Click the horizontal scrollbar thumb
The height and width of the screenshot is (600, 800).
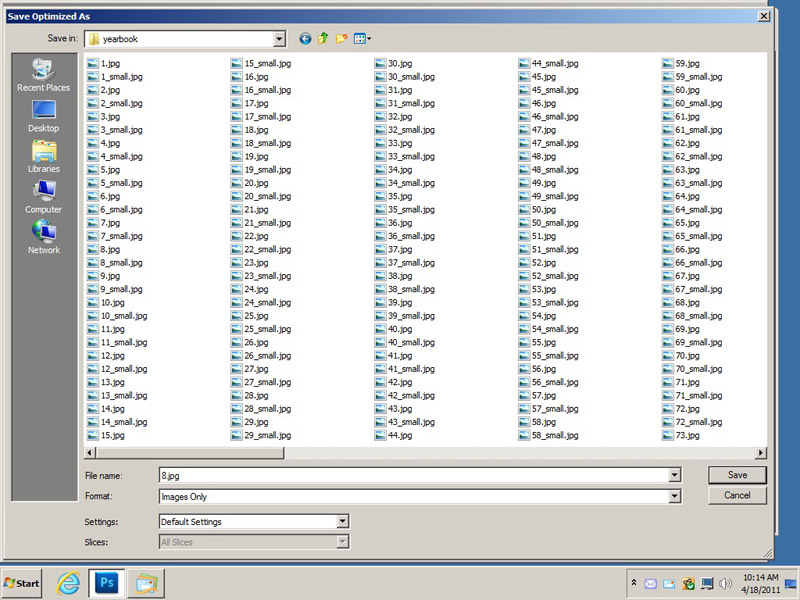tap(190, 453)
